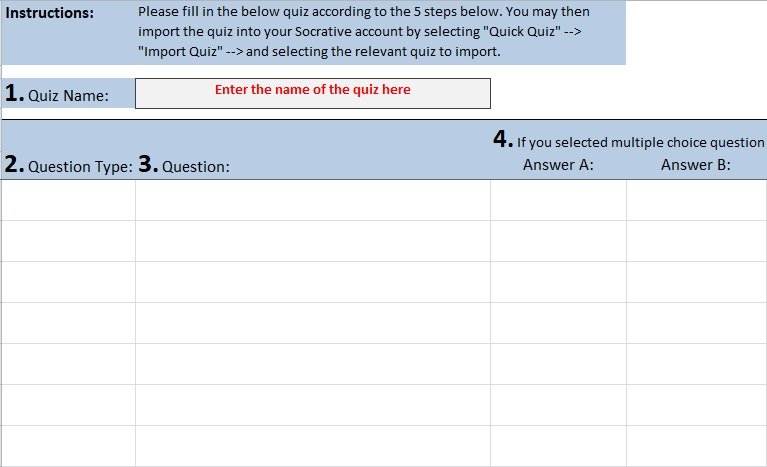Select first Question Type cell
Viewport: 767px width, 467px height.
click(x=68, y=200)
